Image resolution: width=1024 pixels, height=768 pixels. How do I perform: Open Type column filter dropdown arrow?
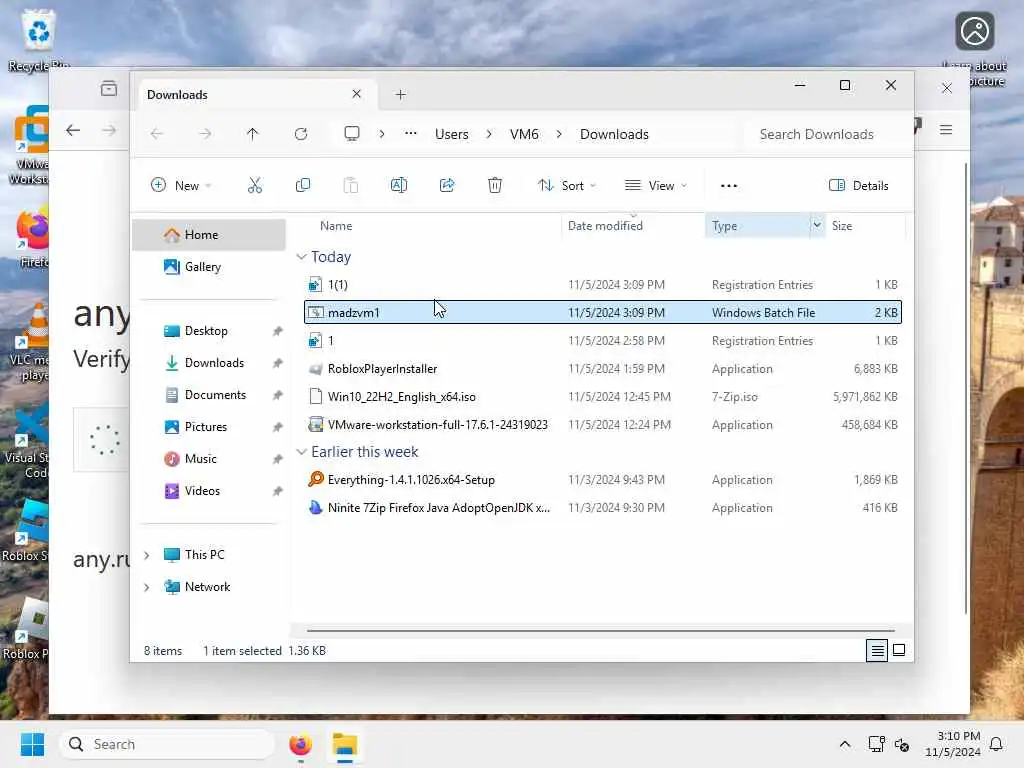(817, 225)
